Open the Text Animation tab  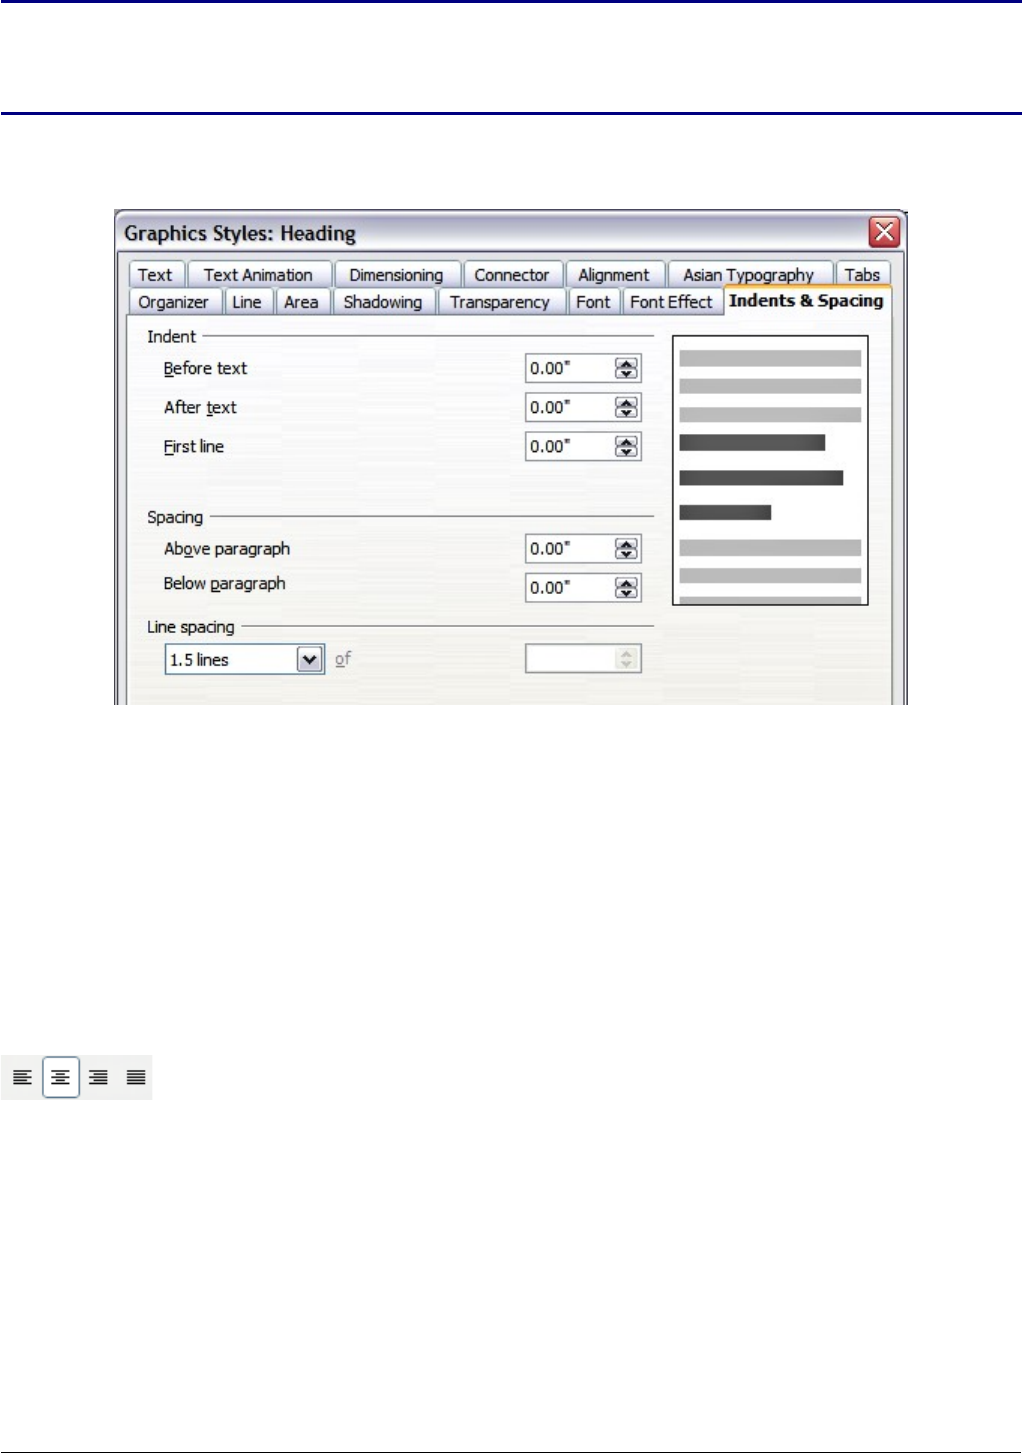coord(258,275)
